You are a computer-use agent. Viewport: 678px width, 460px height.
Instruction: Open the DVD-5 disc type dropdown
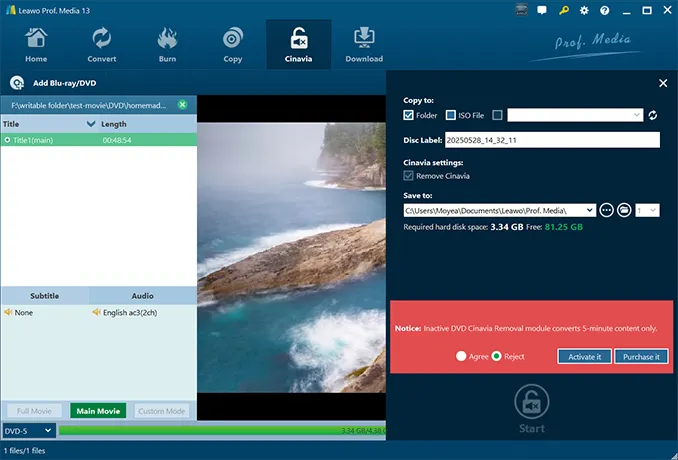click(28, 431)
